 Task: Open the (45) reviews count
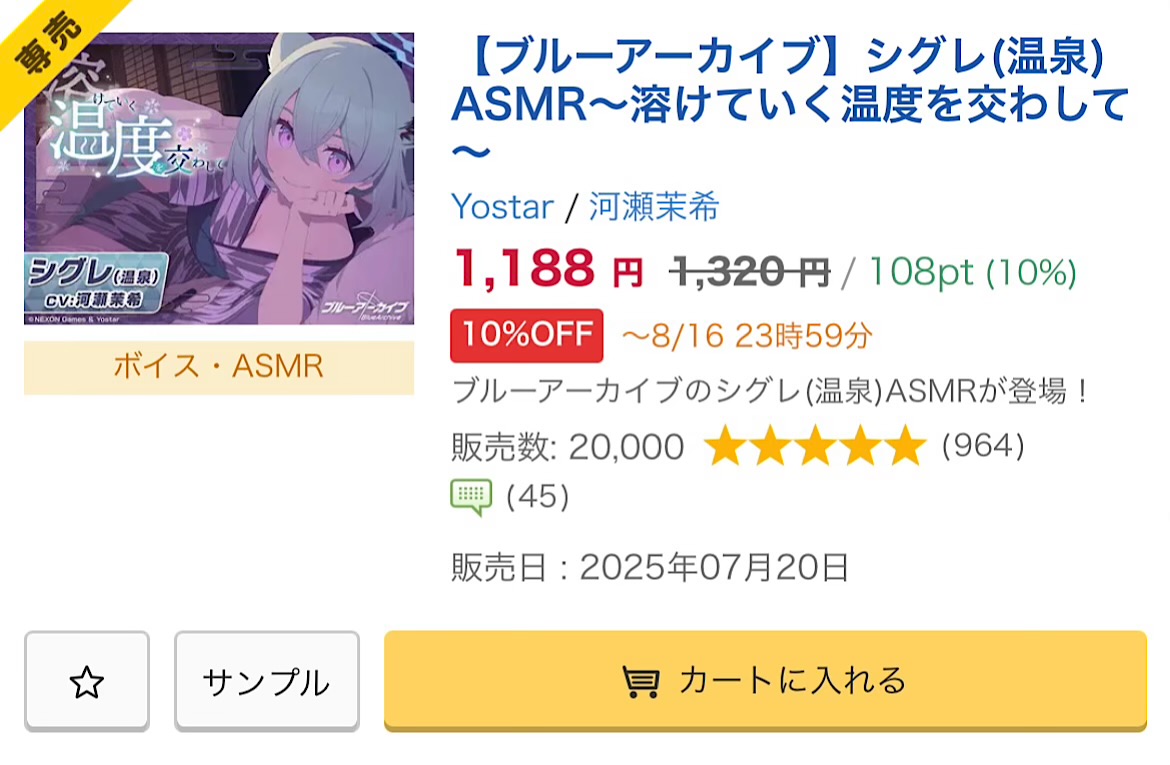(x=538, y=496)
